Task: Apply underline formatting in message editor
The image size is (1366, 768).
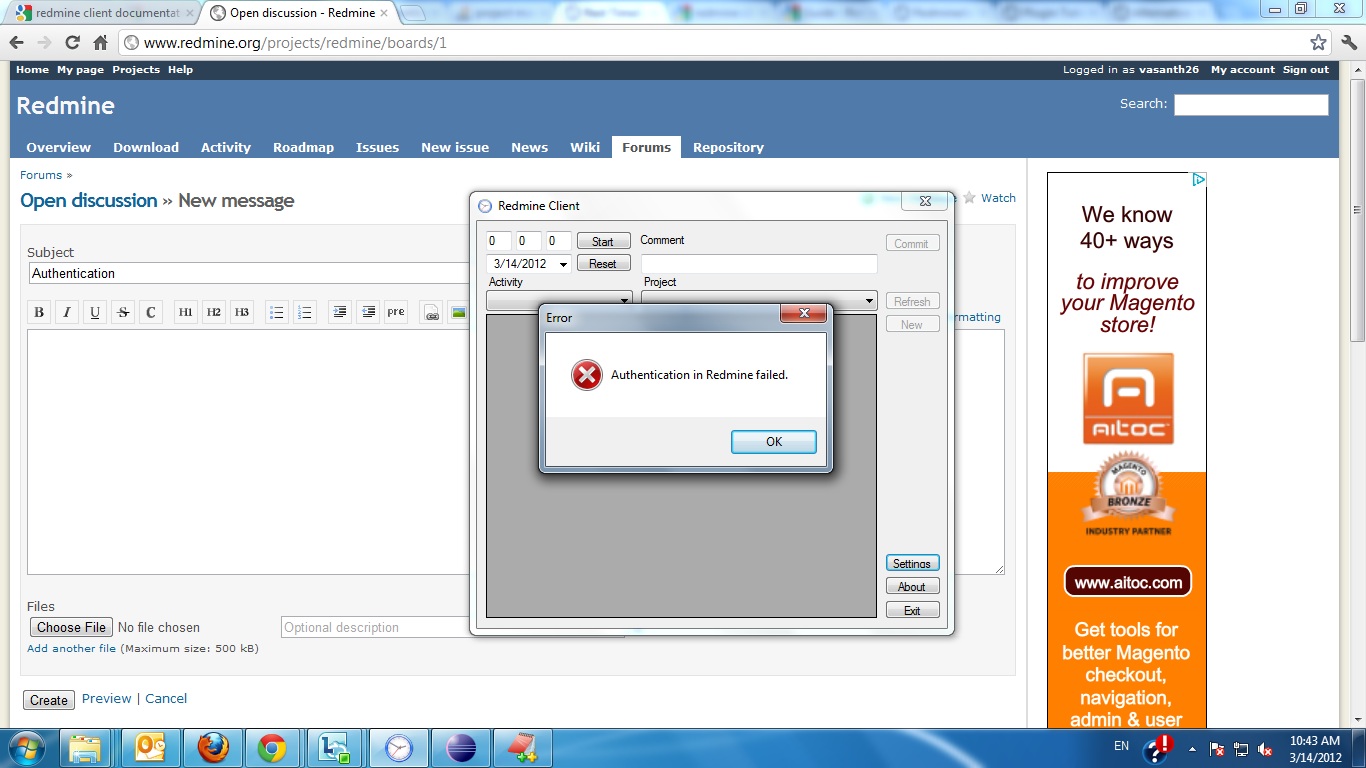Action: (95, 312)
